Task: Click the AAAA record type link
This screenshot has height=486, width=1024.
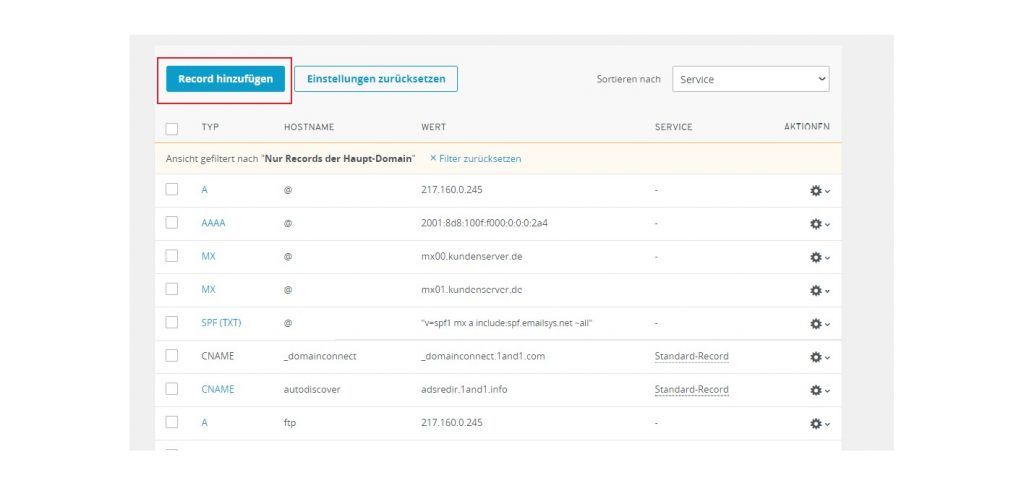Action: pos(213,223)
